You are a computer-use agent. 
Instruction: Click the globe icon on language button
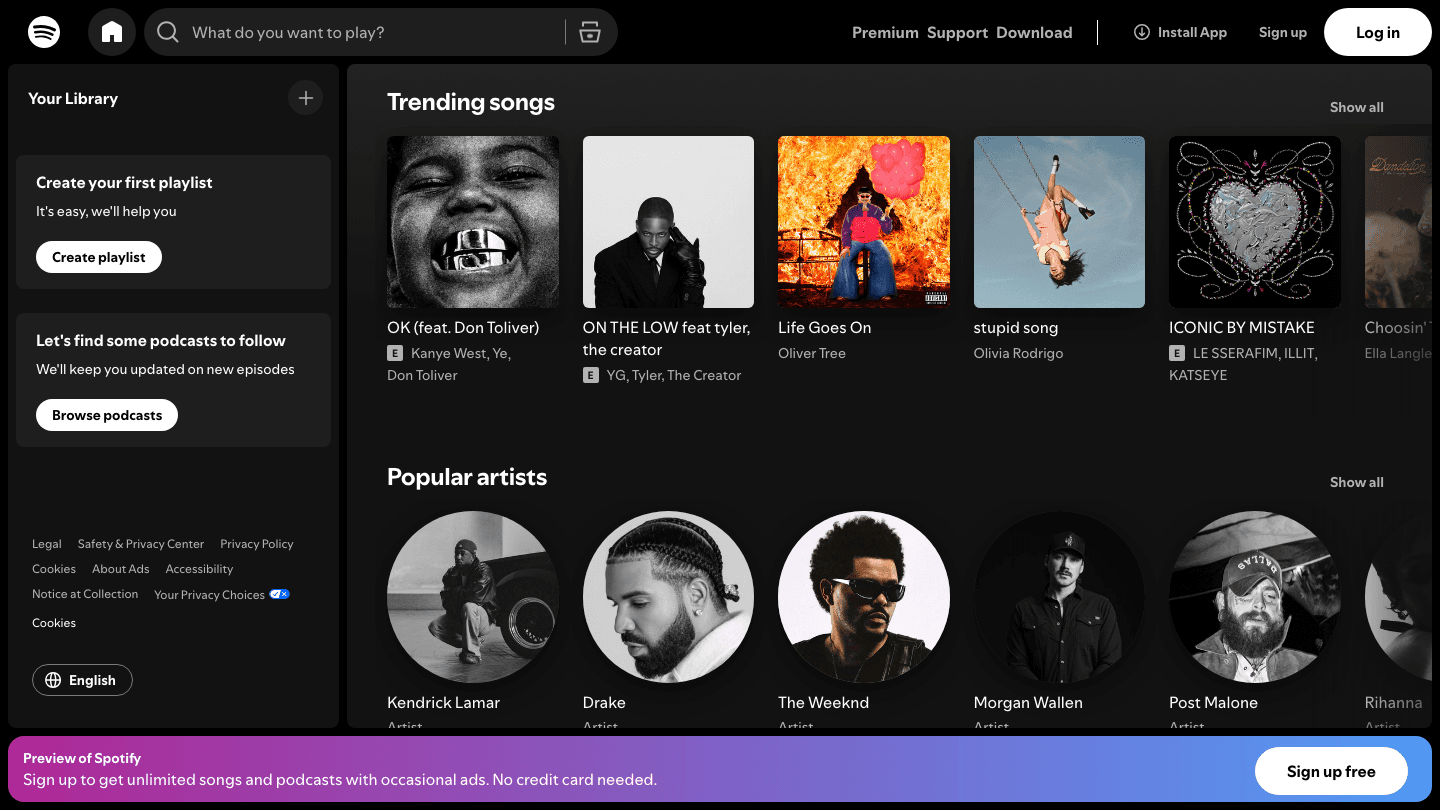point(53,680)
